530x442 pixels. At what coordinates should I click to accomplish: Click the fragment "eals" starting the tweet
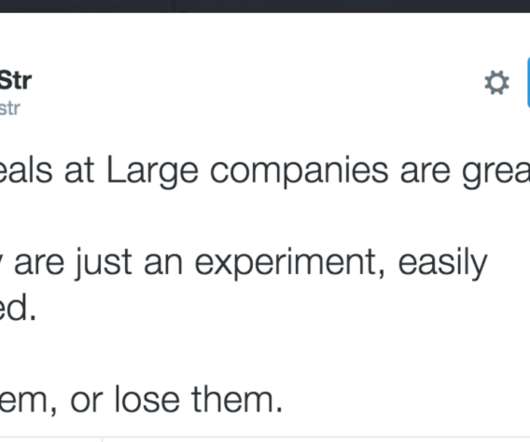point(26,171)
